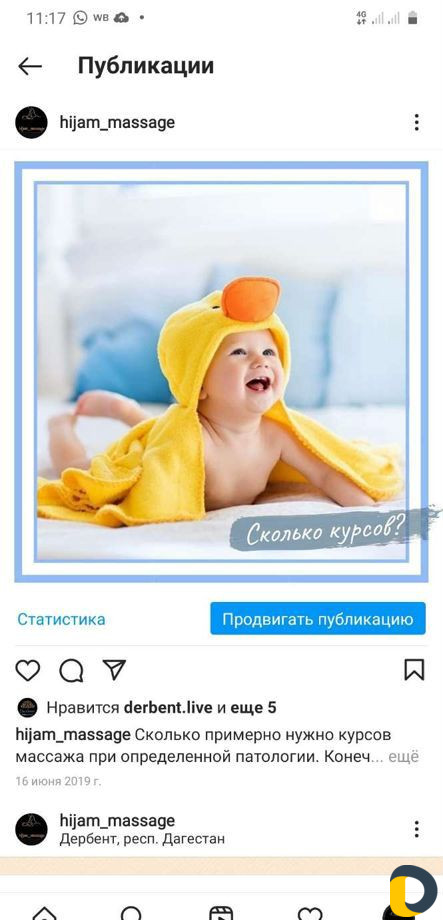Like the post with the heart icon
The height and width of the screenshot is (920, 443).
[x=28, y=670]
